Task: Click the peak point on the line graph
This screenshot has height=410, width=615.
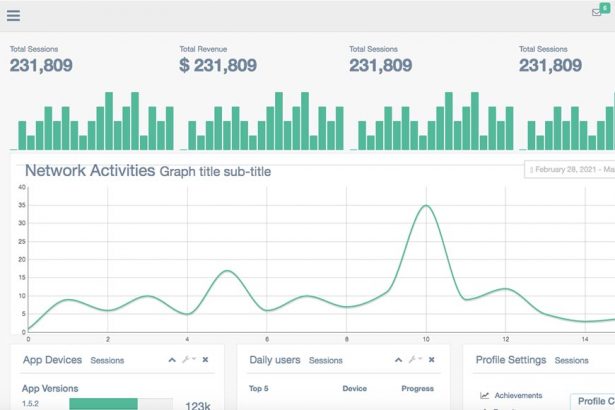Action: pyautogui.click(x=427, y=206)
